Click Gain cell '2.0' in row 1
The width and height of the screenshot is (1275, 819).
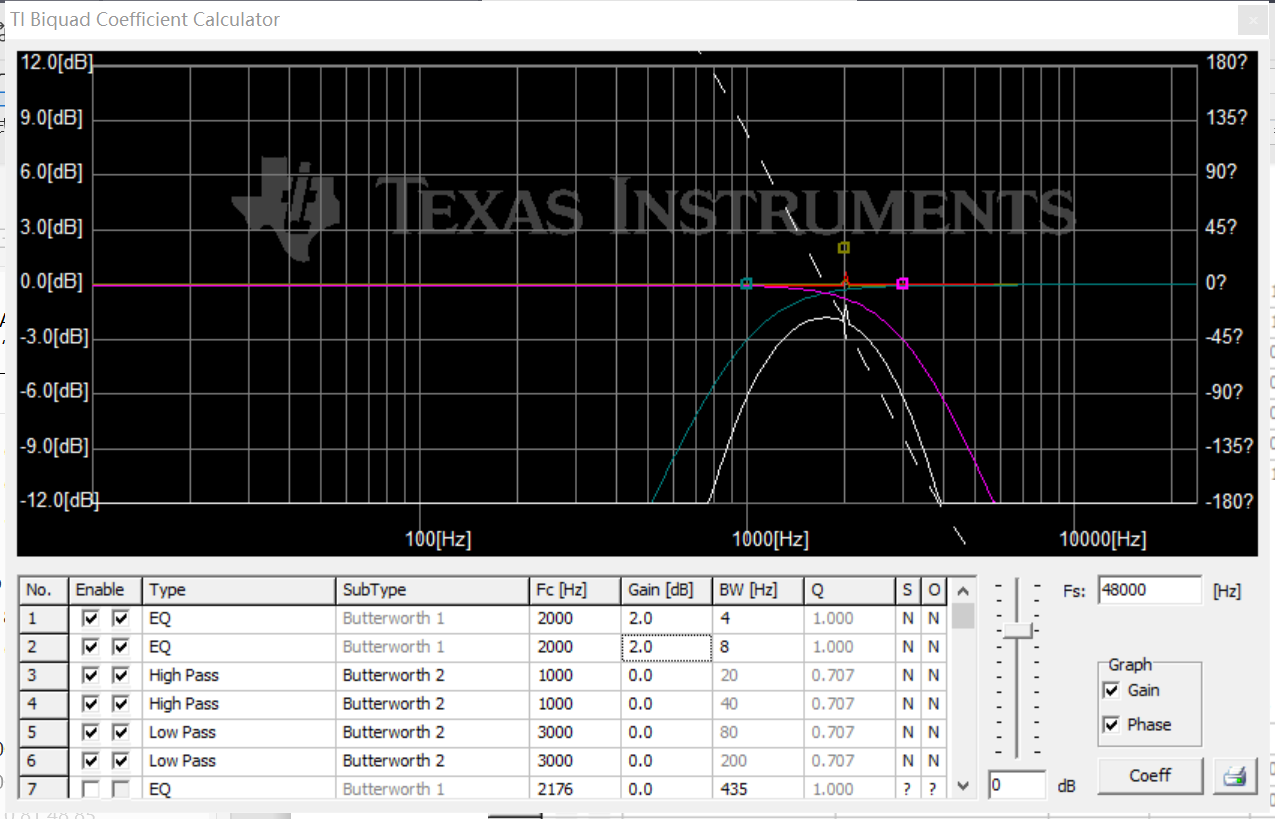point(666,619)
